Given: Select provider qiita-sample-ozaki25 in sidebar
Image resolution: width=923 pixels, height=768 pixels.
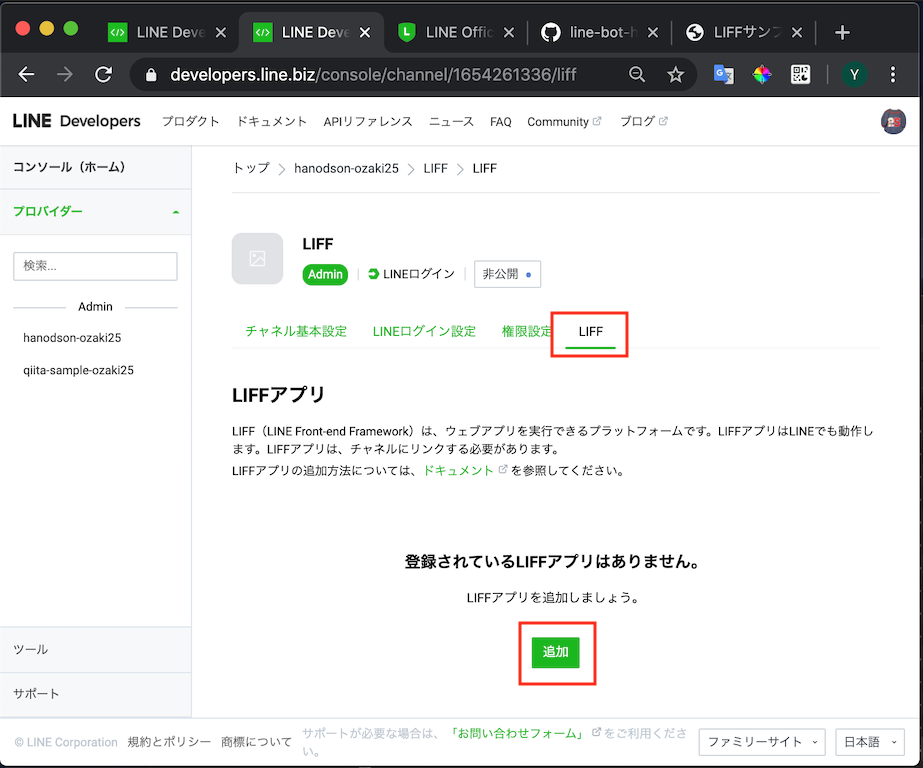Looking at the screenshot, I should pyautogui.click(x=78, y=370).
